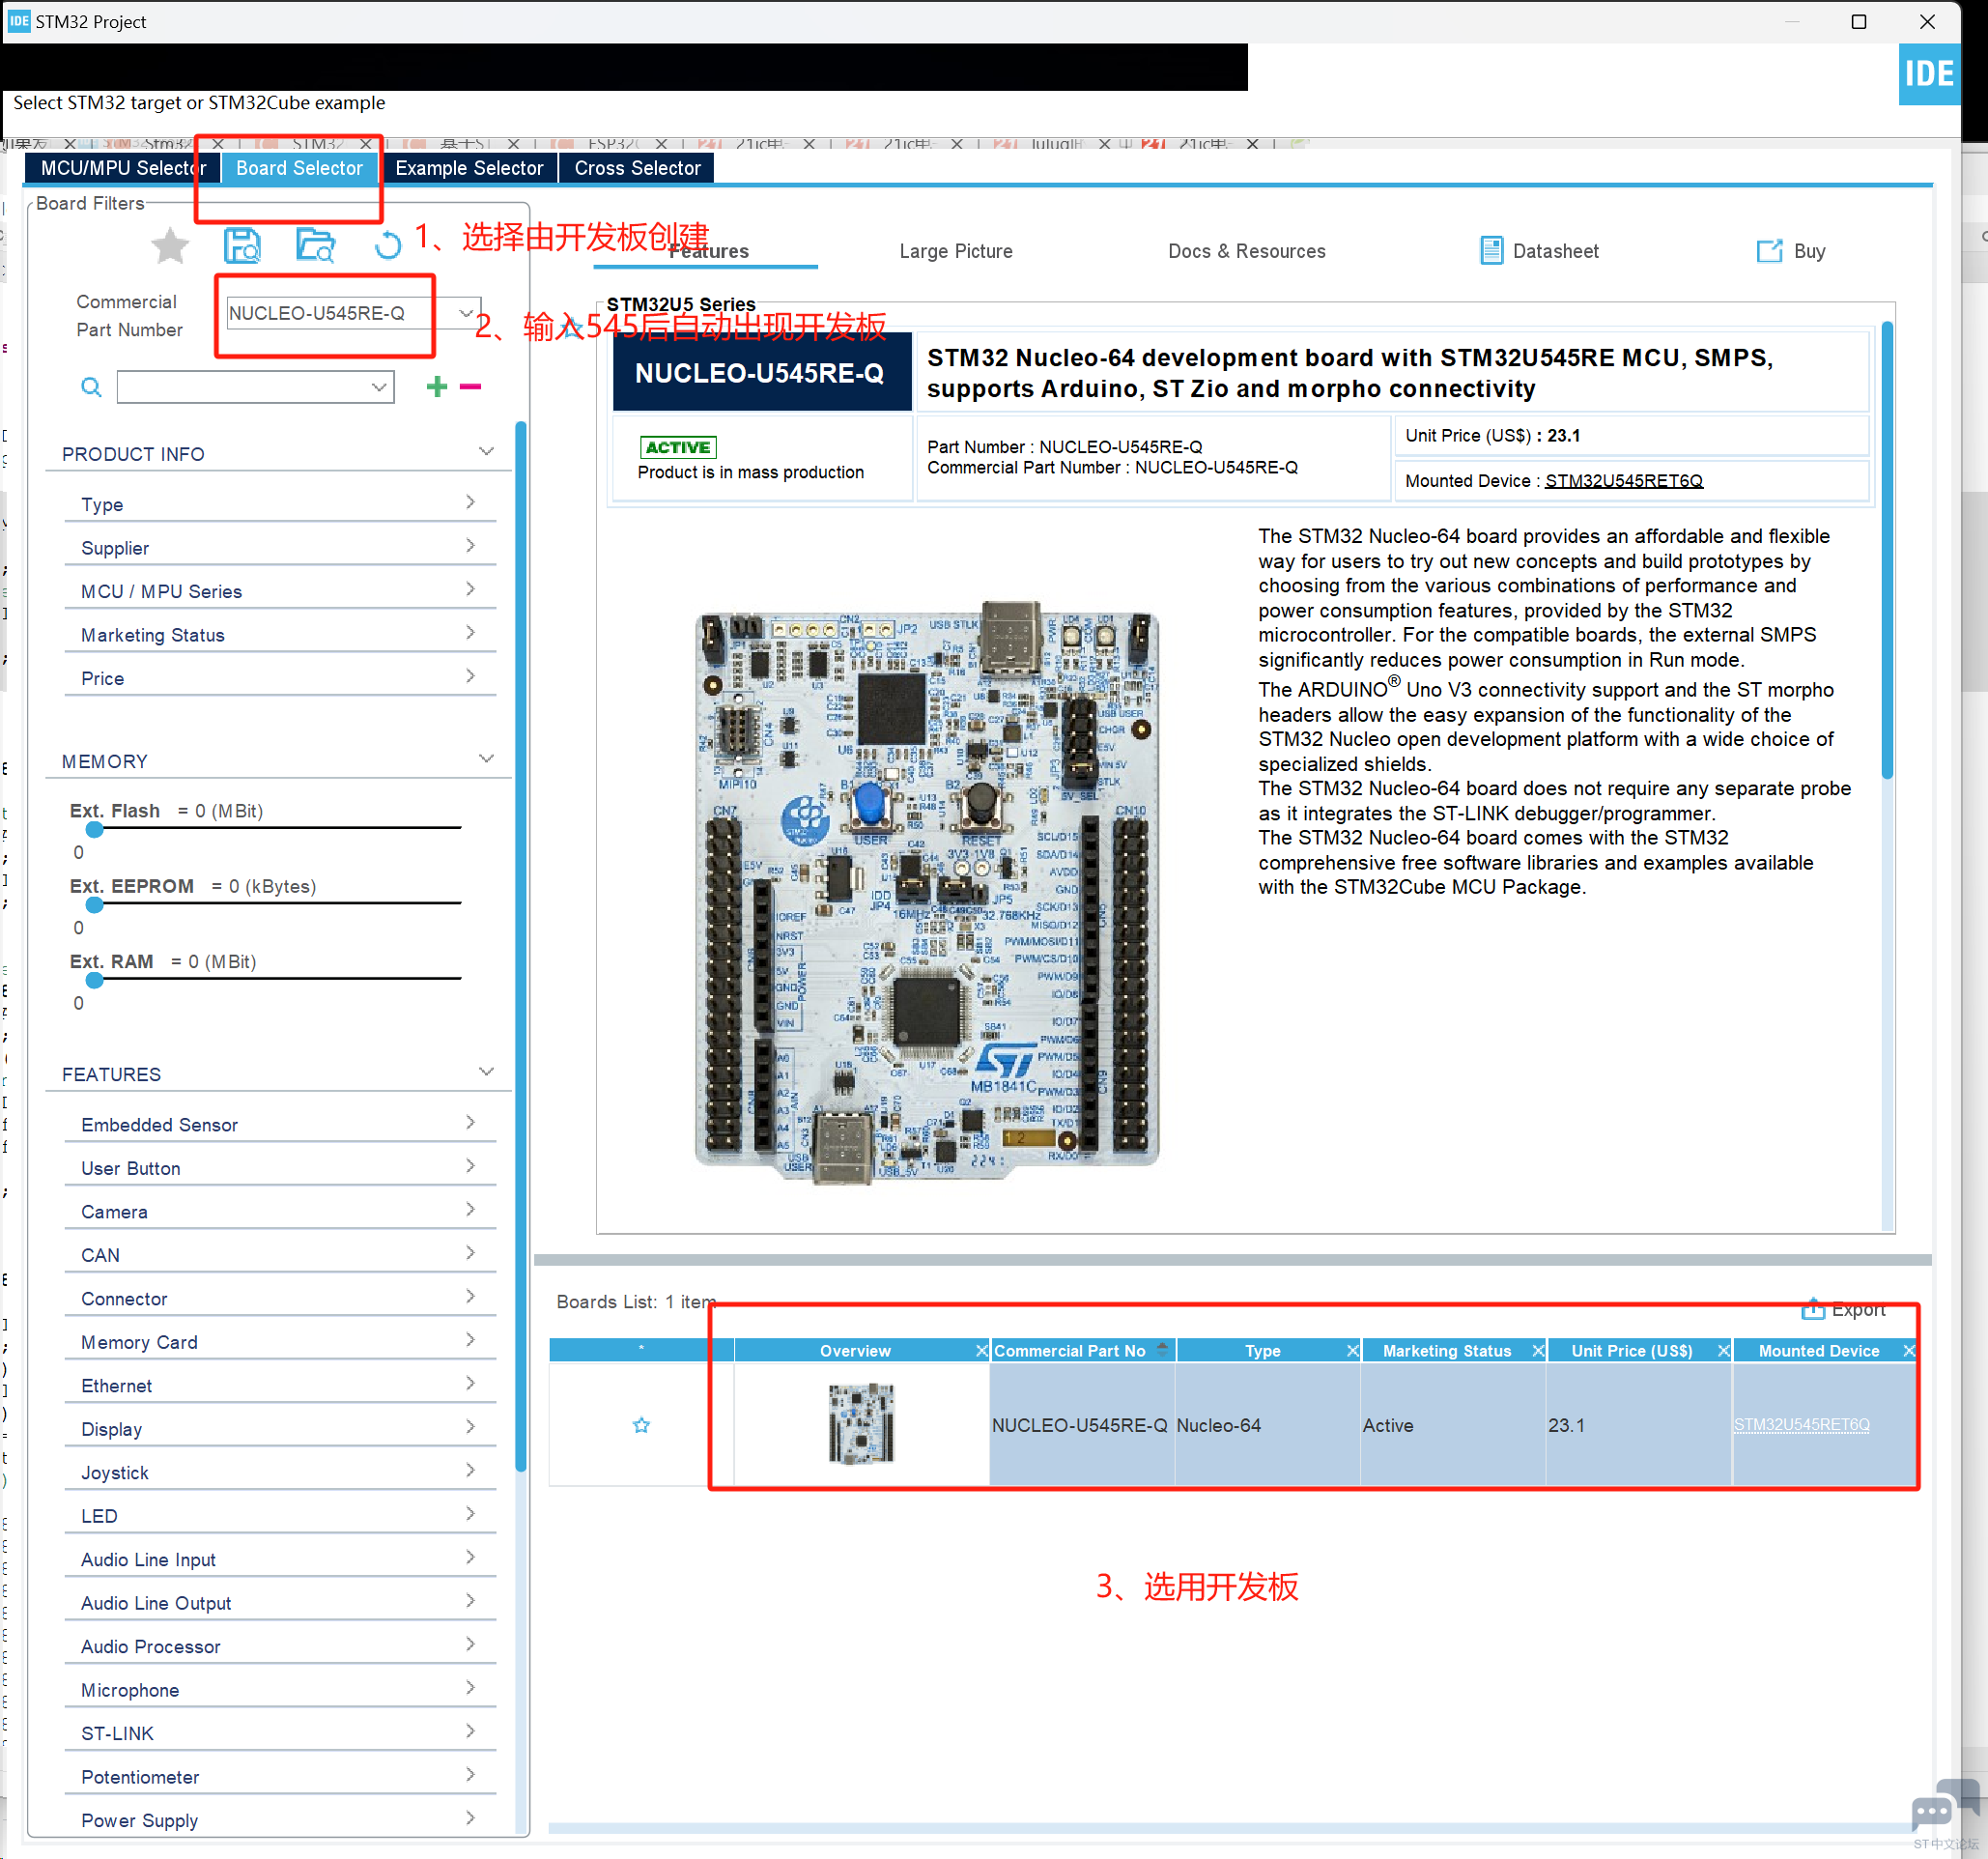
Task: Click the large Nucleo board picture
Action: (926, 892)
